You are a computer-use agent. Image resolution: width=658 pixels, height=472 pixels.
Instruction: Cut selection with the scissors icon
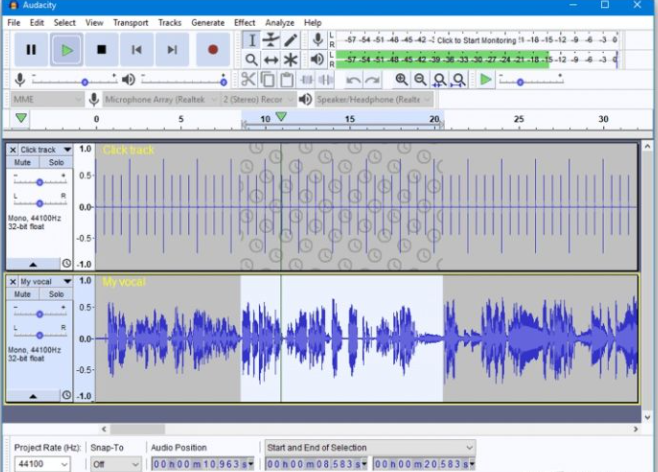point(248,79)
